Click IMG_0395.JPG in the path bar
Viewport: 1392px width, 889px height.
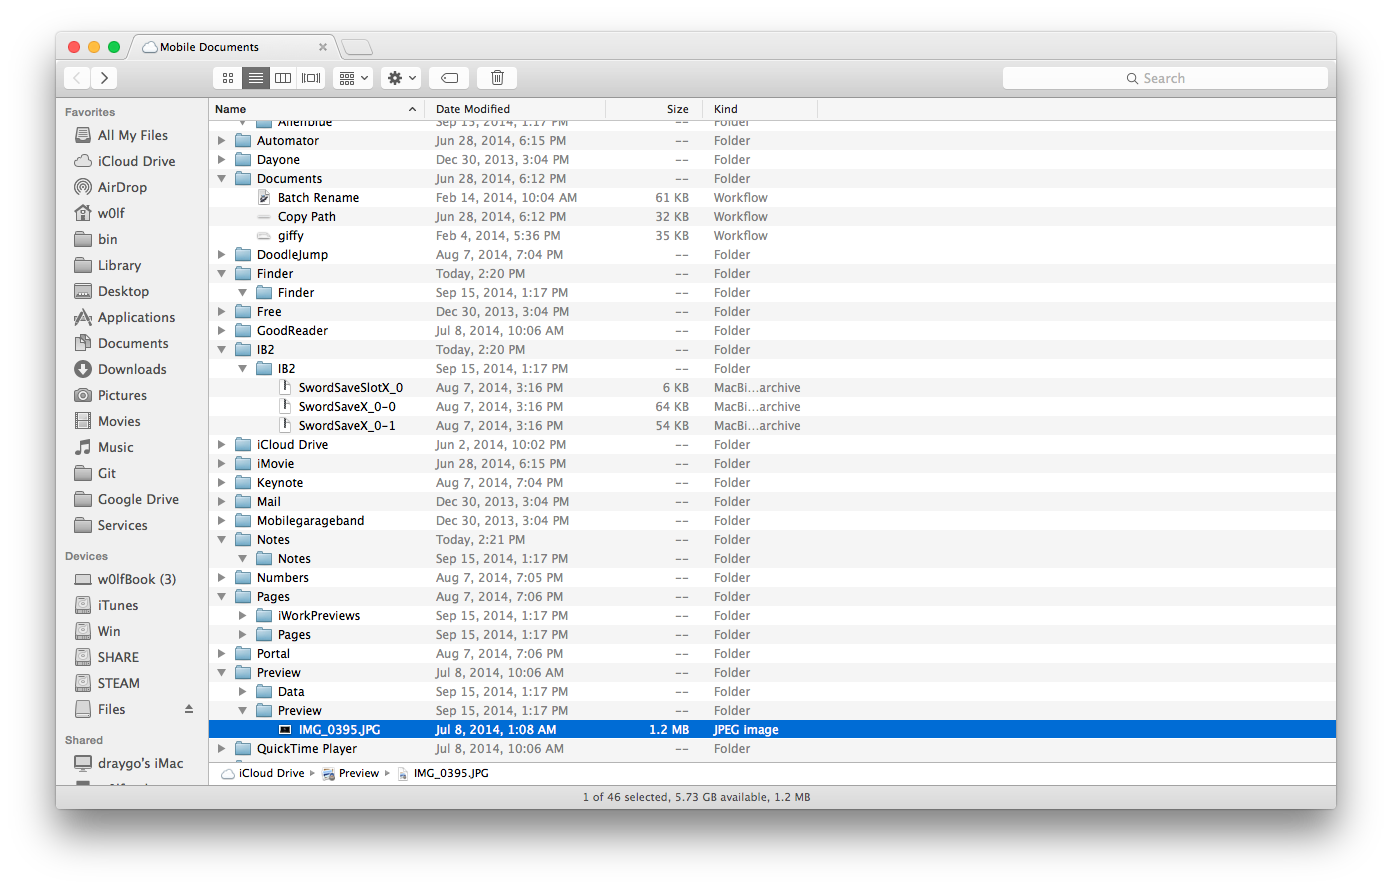click(443, 773)
